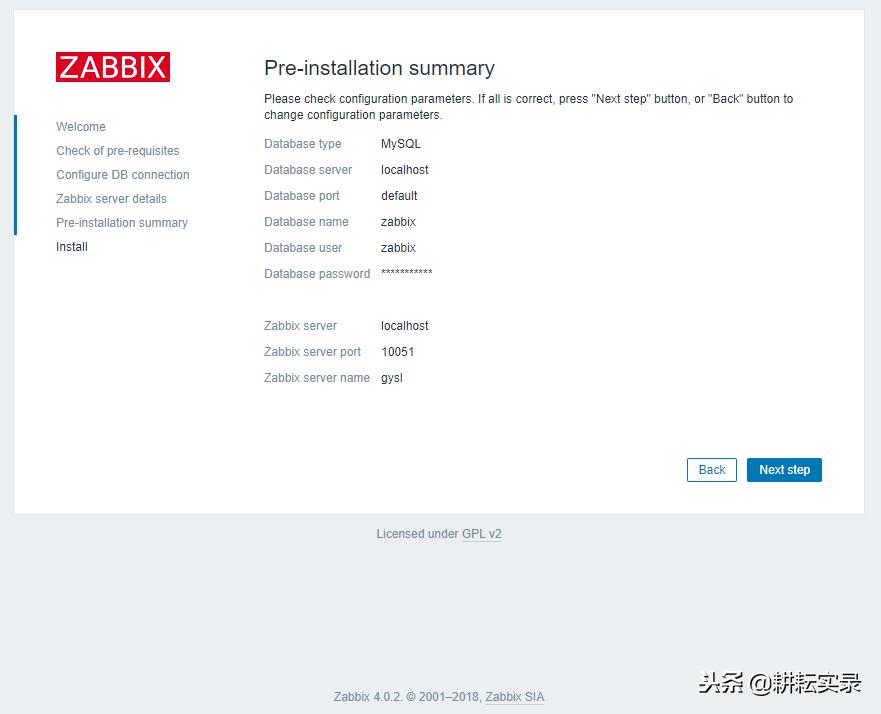Viewport: 881px width, 714px height.
Task: Click the ZABBIX logo
Action: [112, 67]
